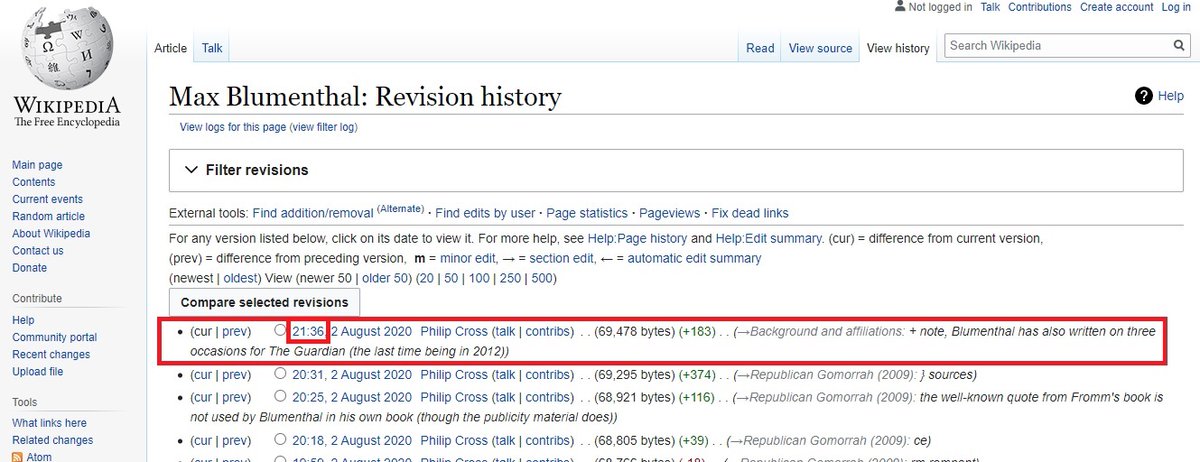Show 20 revisions per page
The height and width of the screenshot is (462, 1200).
[x=427, y=277]
